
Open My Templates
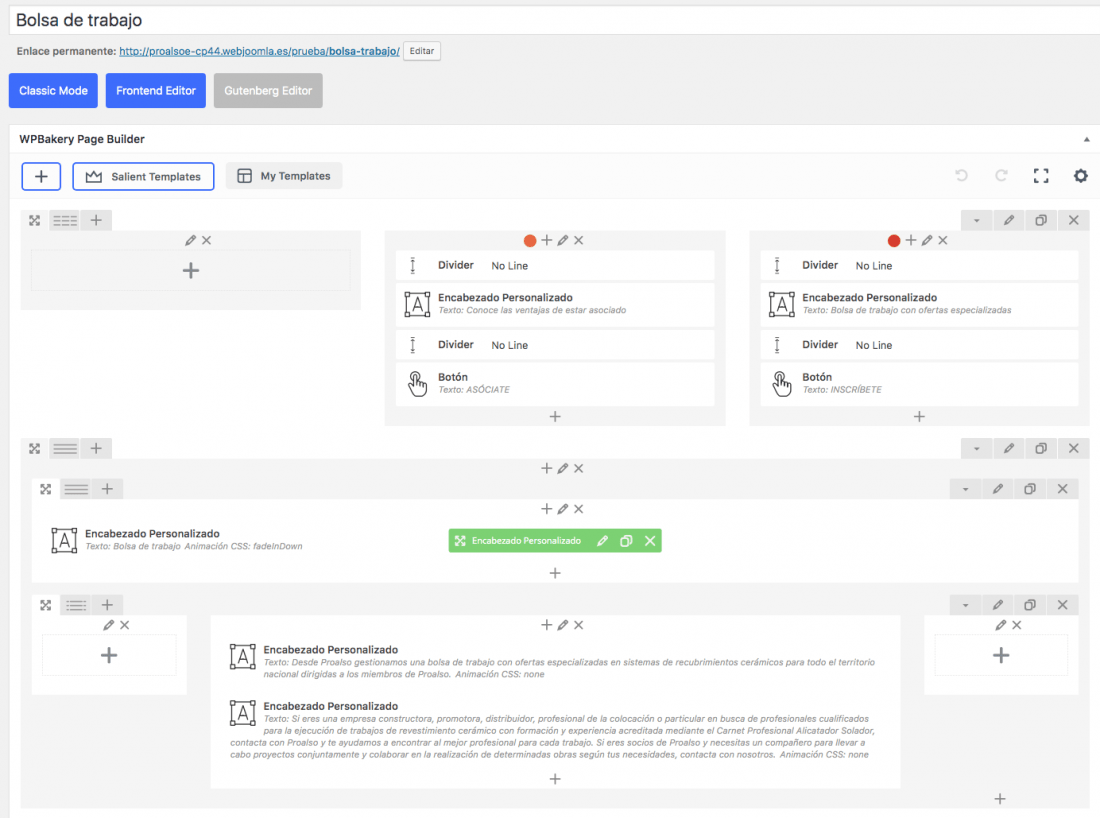pyautogui.click(x=283, y=176)
